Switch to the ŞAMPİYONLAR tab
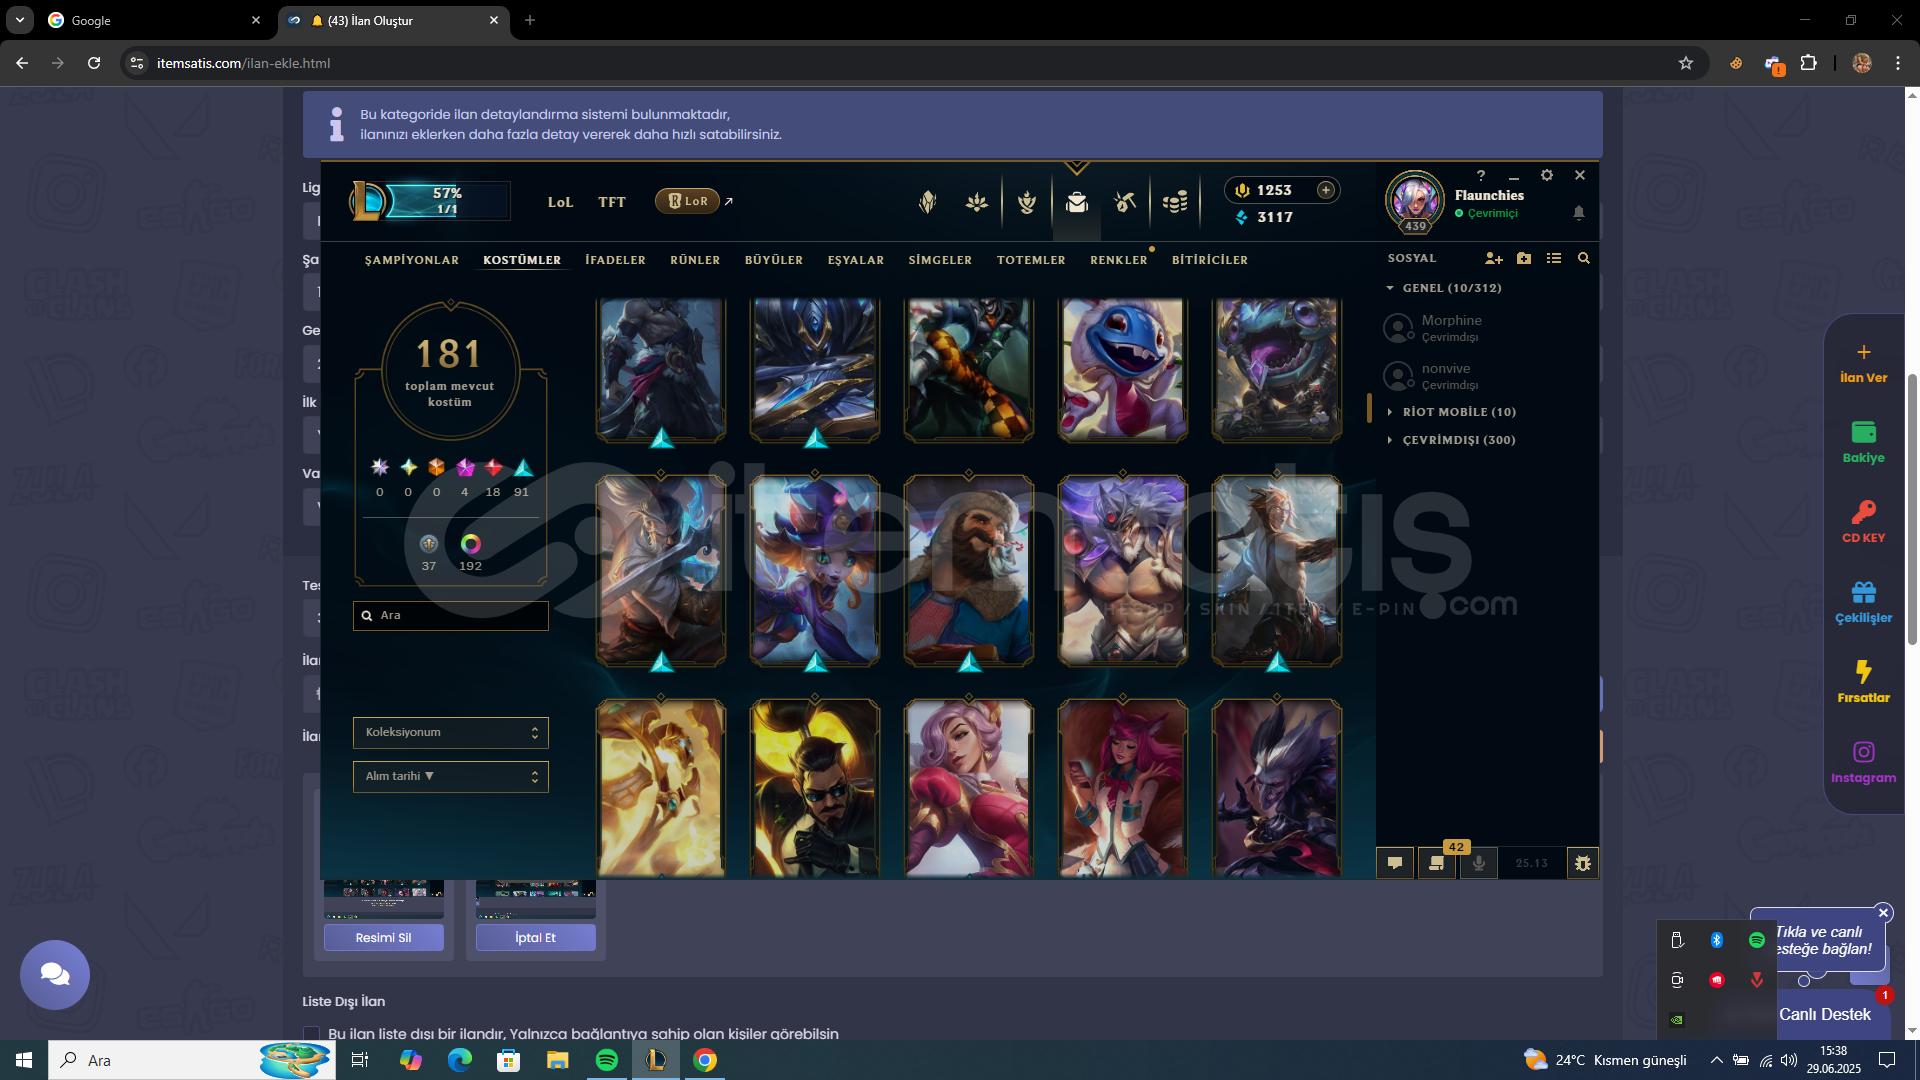Viewport: 1920px width, 1080px height. pos(412,260)
